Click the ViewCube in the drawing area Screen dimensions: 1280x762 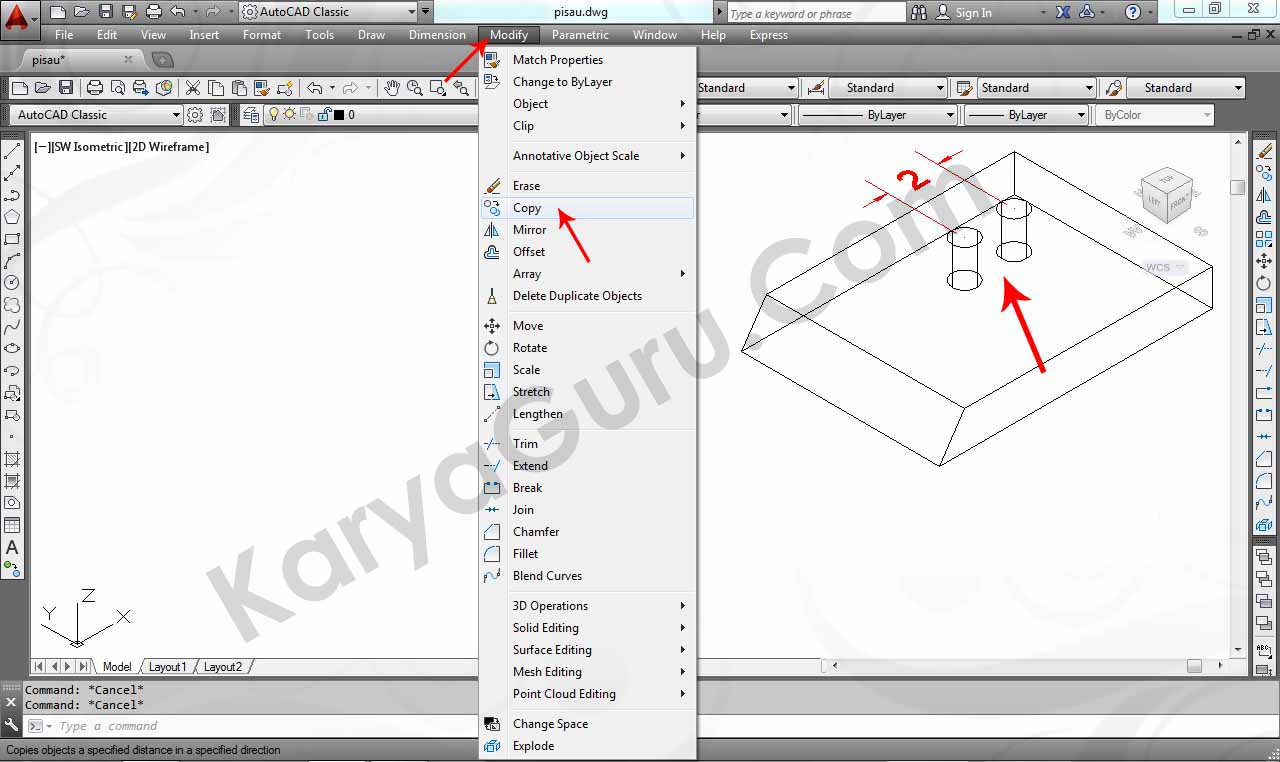pos(1168,194)
